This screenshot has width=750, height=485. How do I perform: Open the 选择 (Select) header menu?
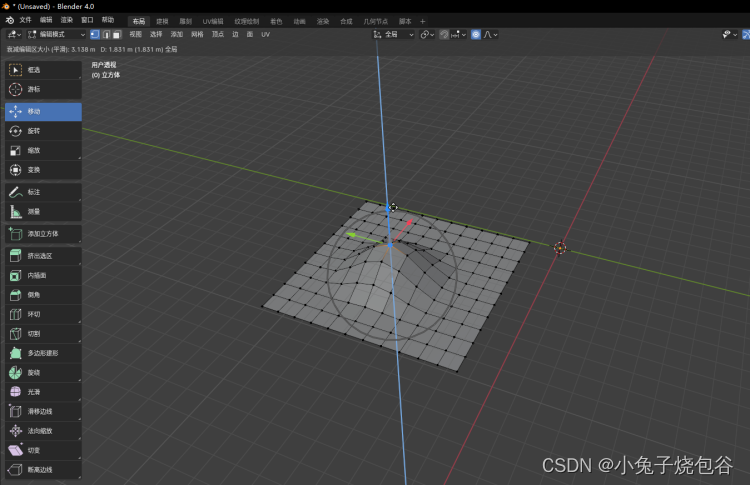click(x=156, y=34)
